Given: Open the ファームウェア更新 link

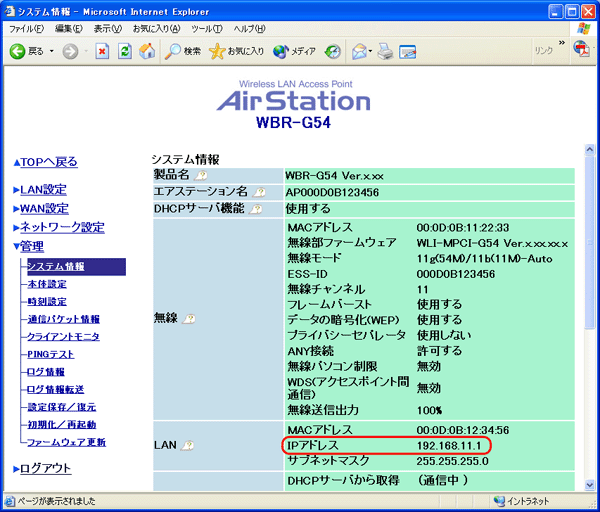Looking at the screenshot, I should [x=67, y=442].
